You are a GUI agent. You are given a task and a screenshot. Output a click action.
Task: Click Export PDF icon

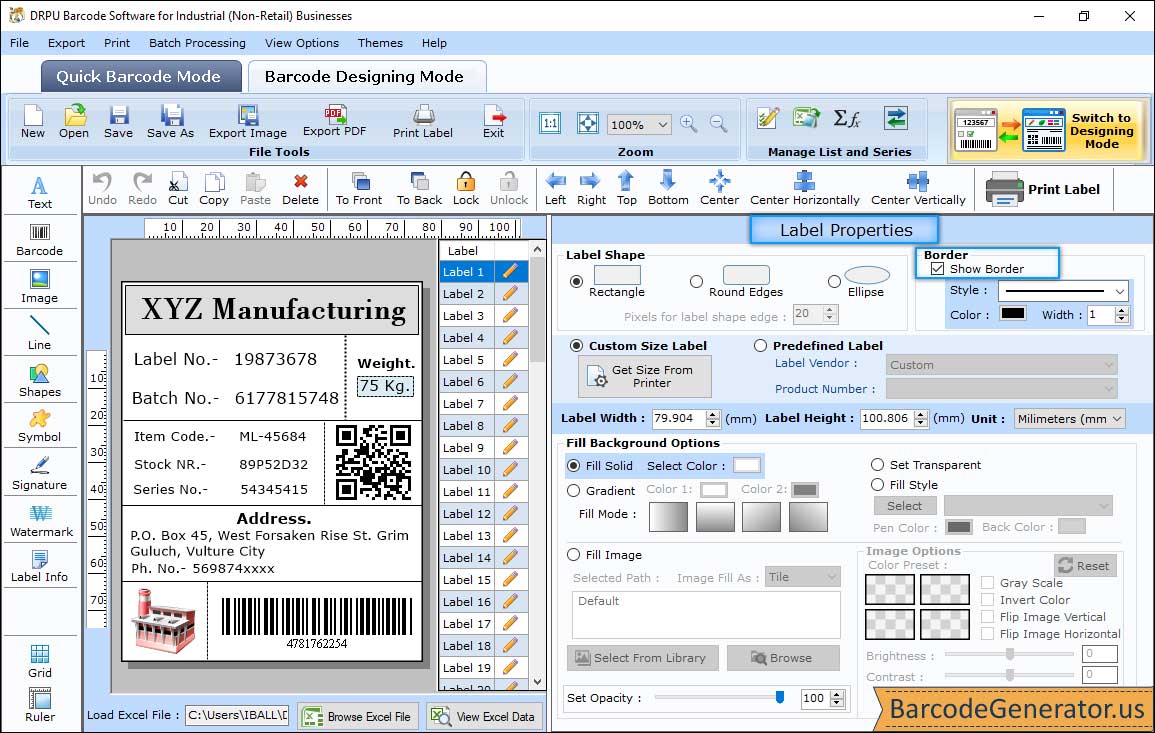334,122
